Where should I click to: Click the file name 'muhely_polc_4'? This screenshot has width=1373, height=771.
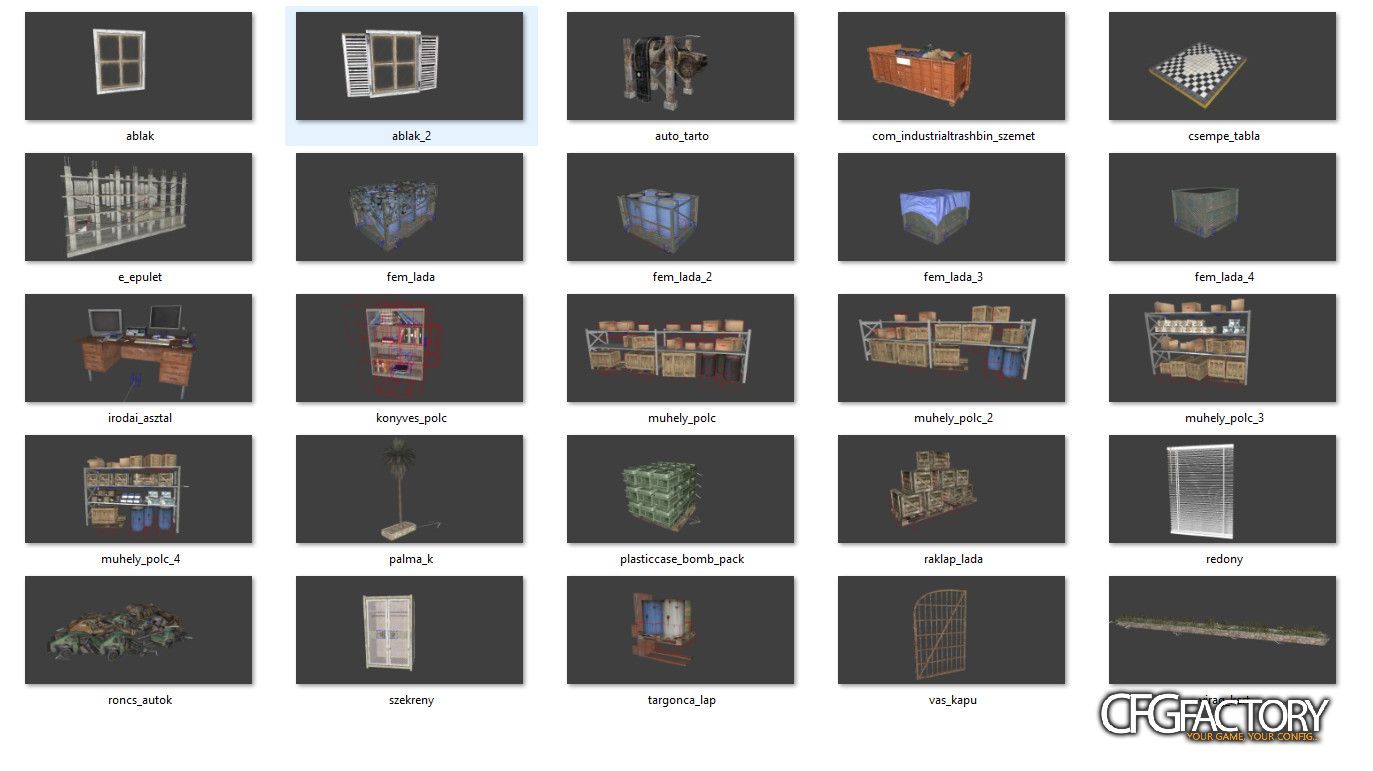click(x=140, y=559)
